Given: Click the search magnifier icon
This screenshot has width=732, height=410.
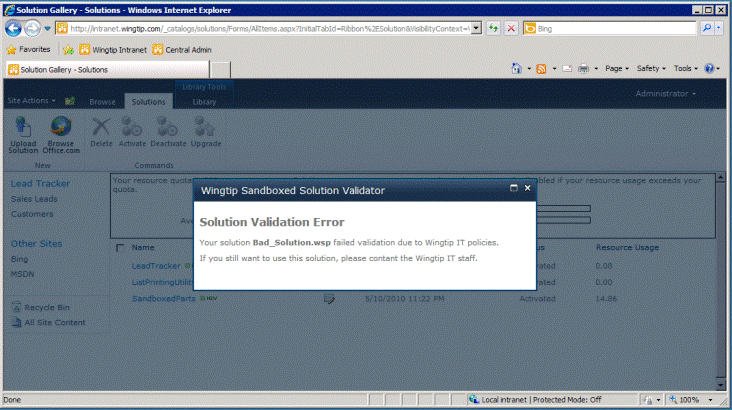Looking at the screenshot, I should [707, 28].
